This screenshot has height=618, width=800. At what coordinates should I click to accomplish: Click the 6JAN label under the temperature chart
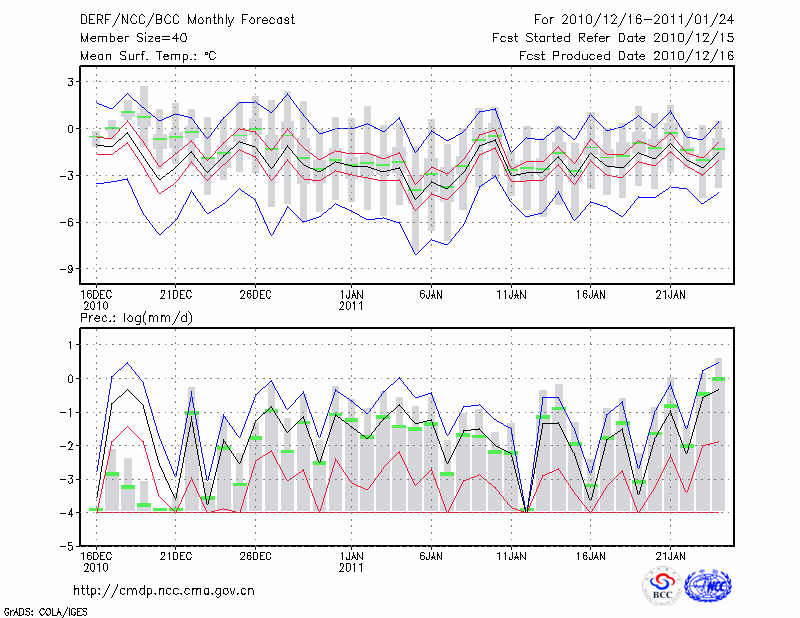point(431,294)
